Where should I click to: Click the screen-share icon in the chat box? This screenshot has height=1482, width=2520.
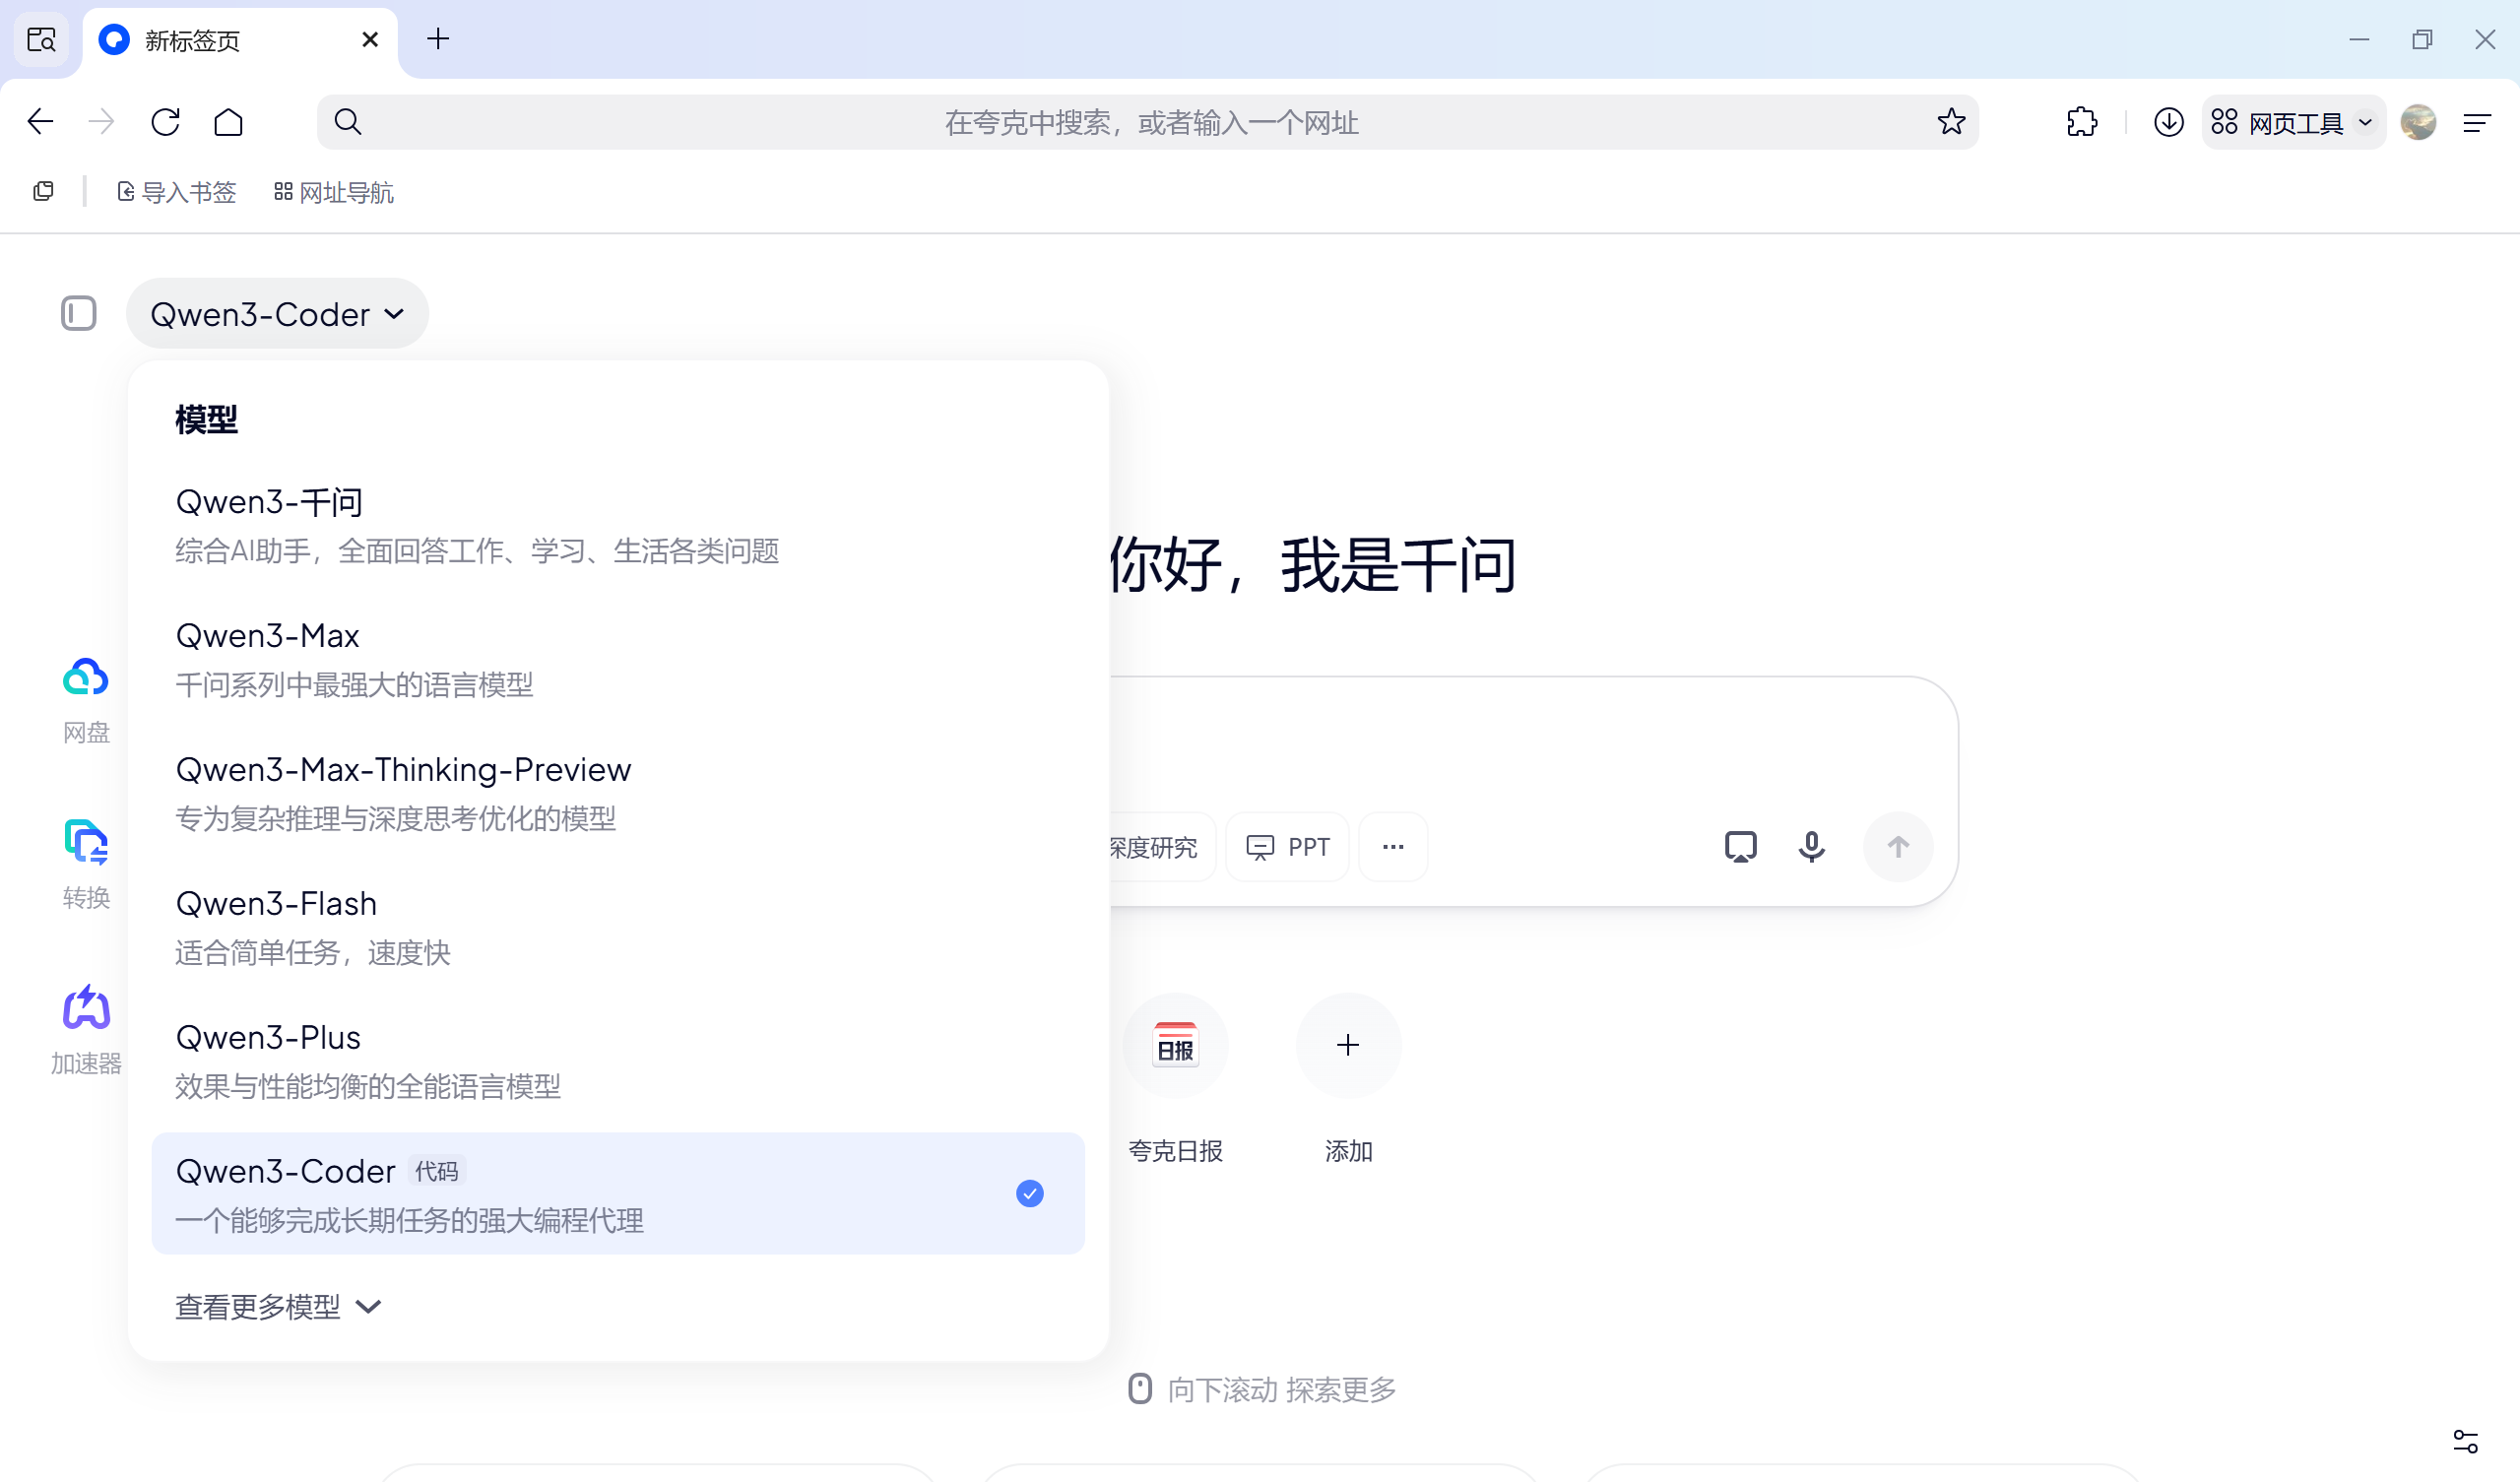tap(1741, 846)
